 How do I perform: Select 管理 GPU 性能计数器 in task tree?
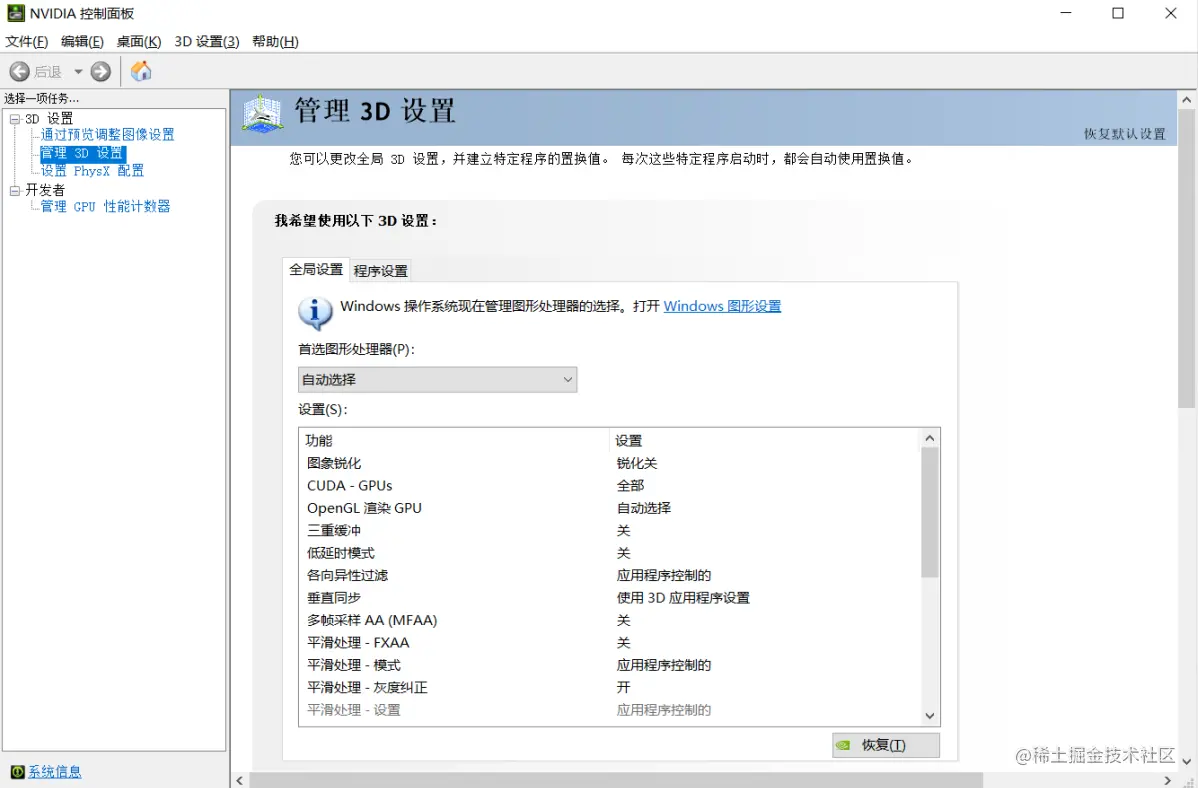(105, 206)
